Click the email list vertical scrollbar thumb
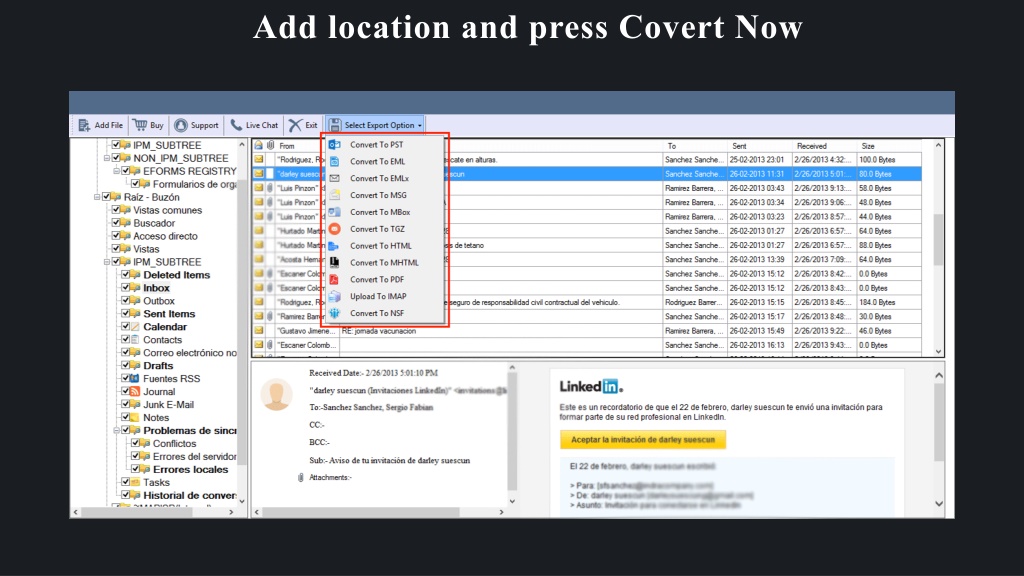 tap(938, 239)
